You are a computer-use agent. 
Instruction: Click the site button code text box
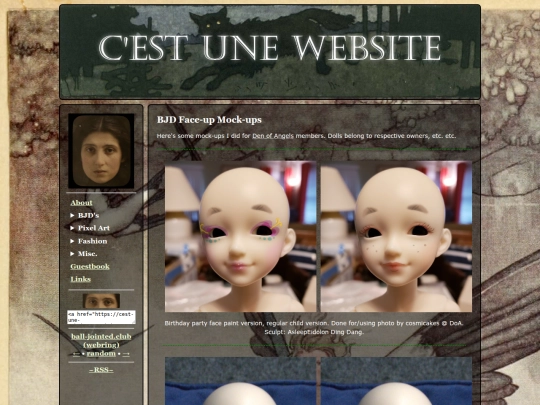click(x=101, y=317)
